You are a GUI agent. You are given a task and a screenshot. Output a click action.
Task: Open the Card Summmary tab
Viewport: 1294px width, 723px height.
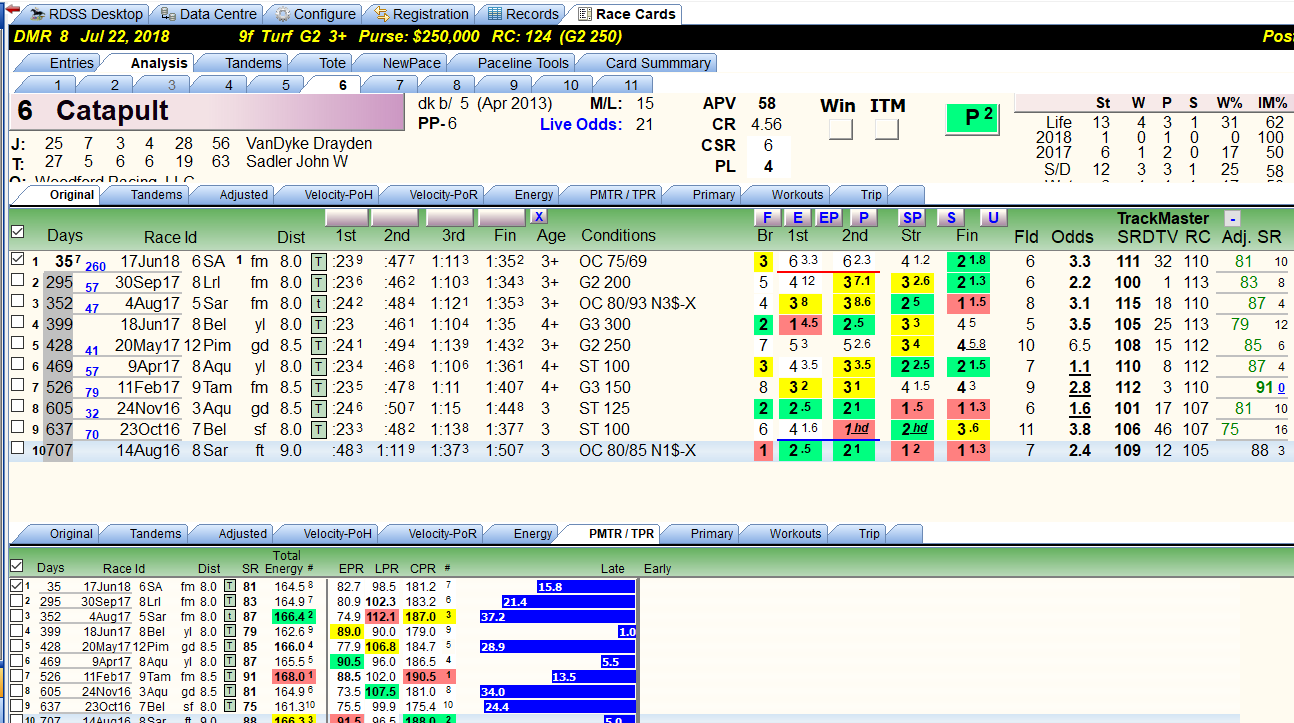[x=658, y=63]
